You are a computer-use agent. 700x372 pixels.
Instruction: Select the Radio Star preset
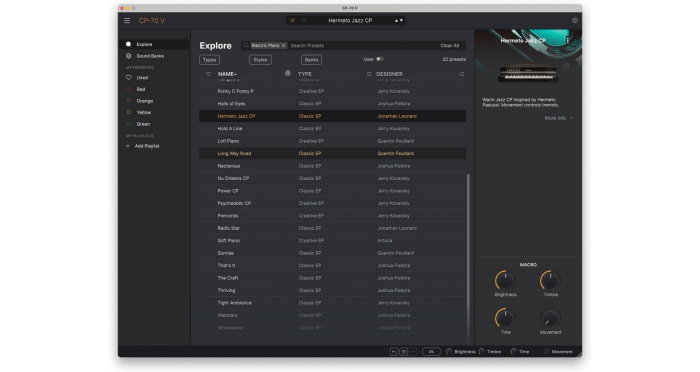click(x=333, y=228)
